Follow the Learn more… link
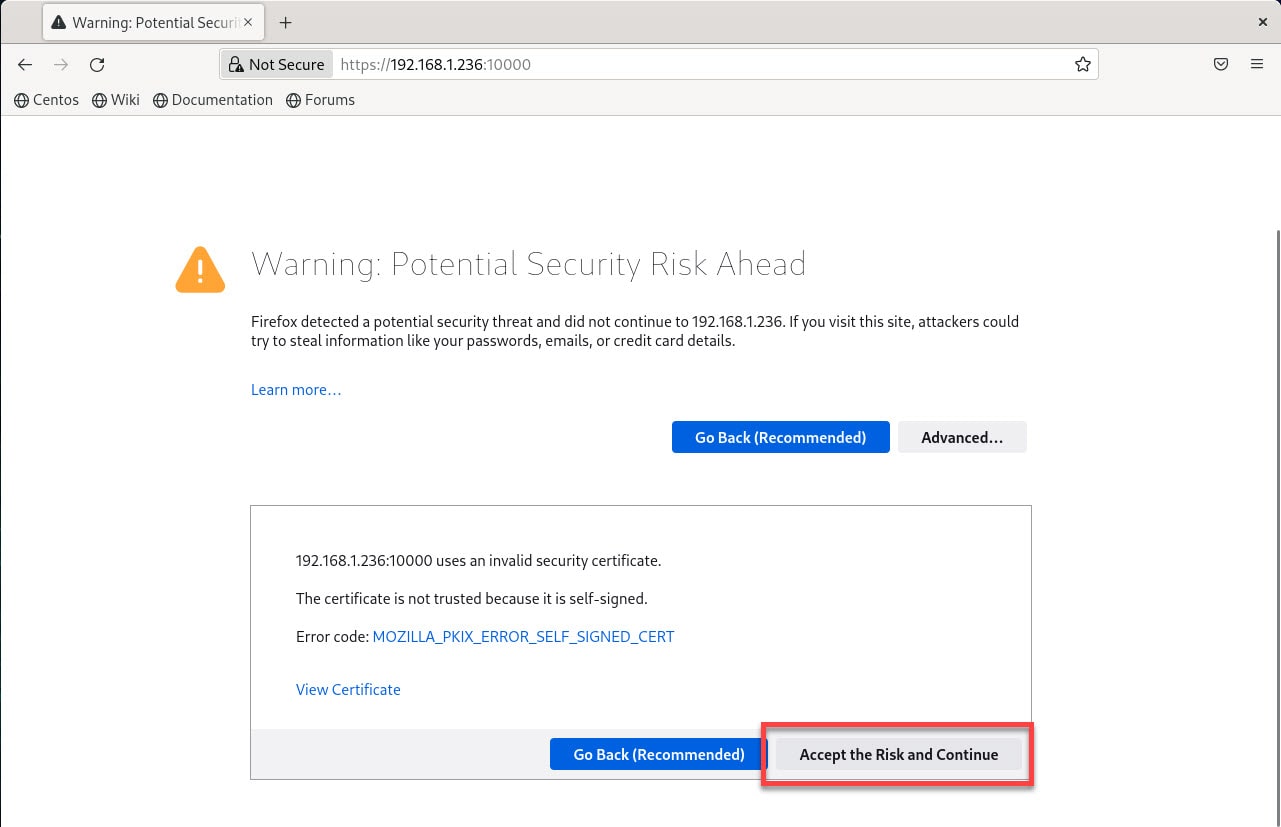Image resolution: width=1281 pixels, height=827 pixels. 296,390
